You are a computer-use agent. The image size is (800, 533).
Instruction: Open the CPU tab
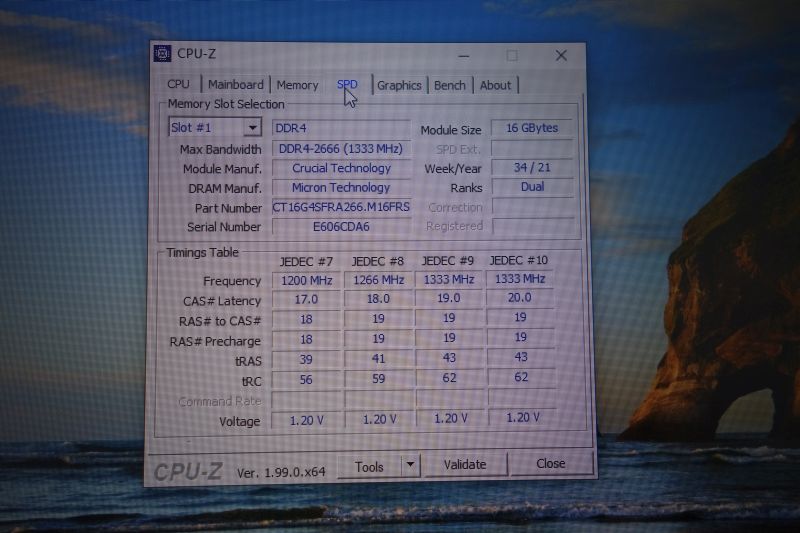(x=179, y=84)
